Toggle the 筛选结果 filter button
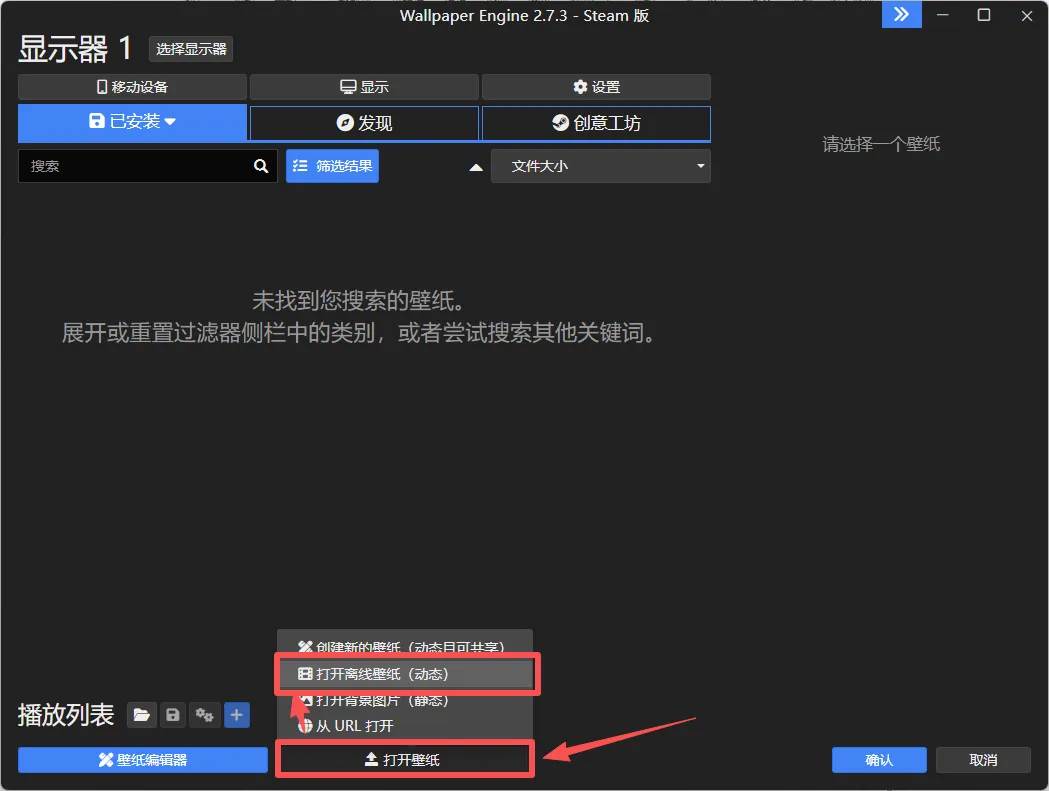Image resolution: width=1049 pixels, height=791 pixels. pyautogui.click(x=332, y=166)
